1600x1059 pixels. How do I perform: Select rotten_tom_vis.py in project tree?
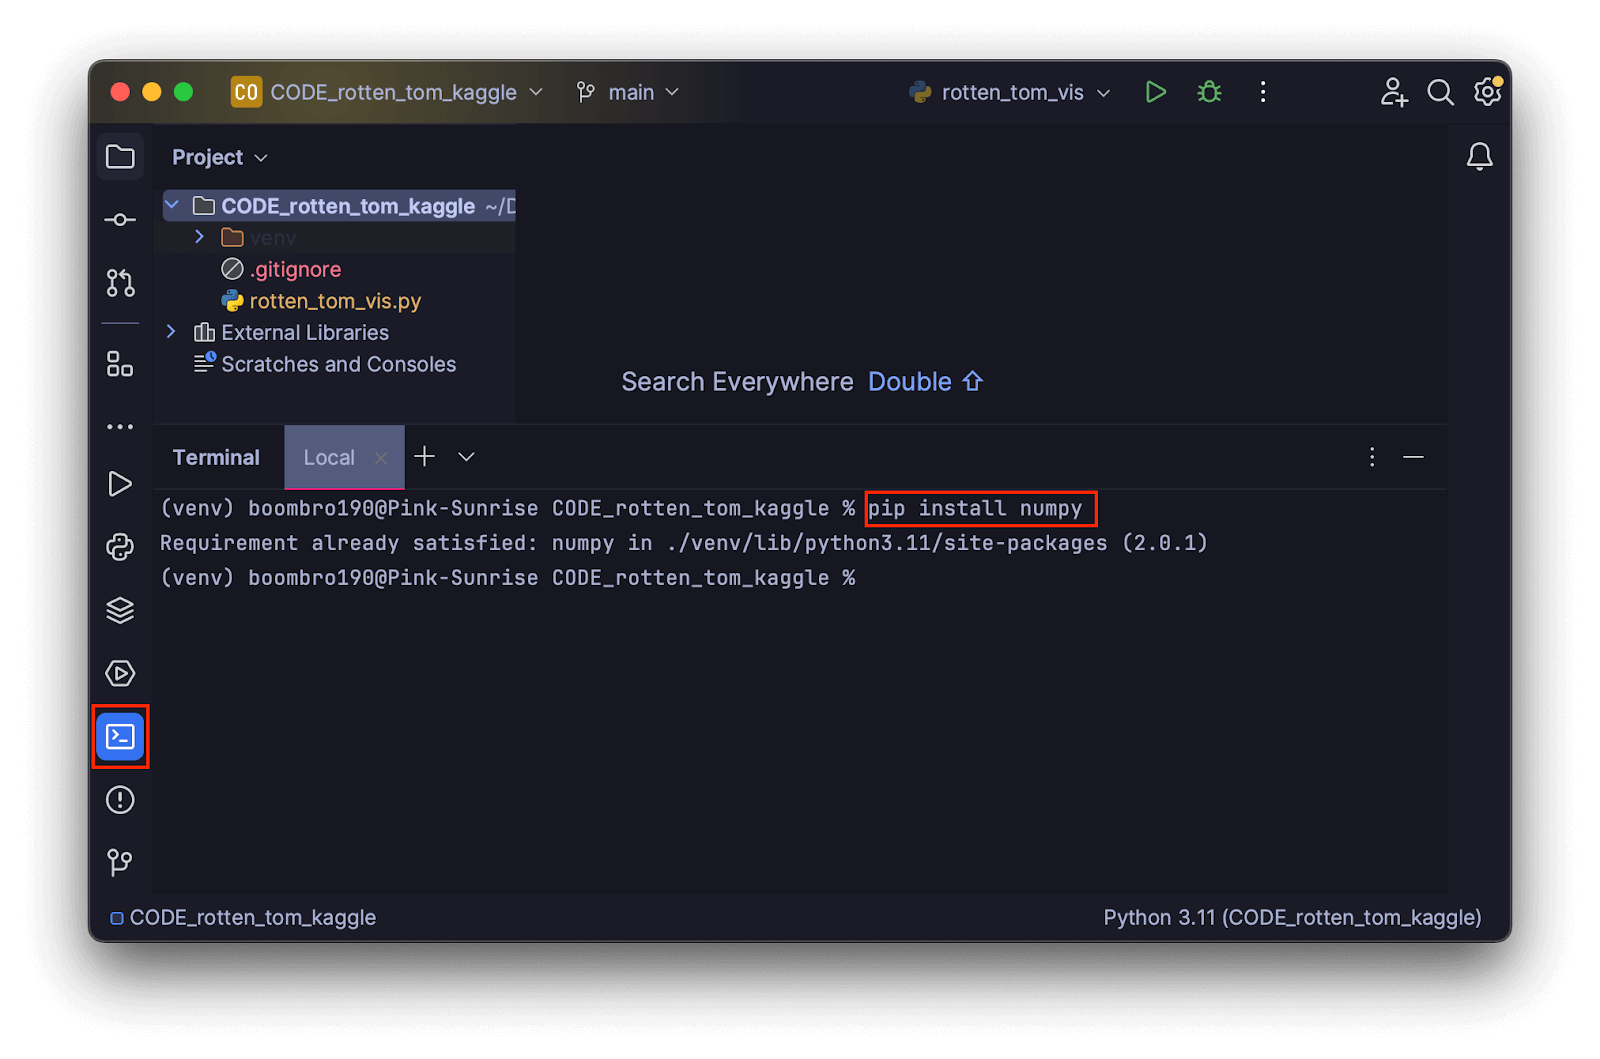[x=334, y=301]
